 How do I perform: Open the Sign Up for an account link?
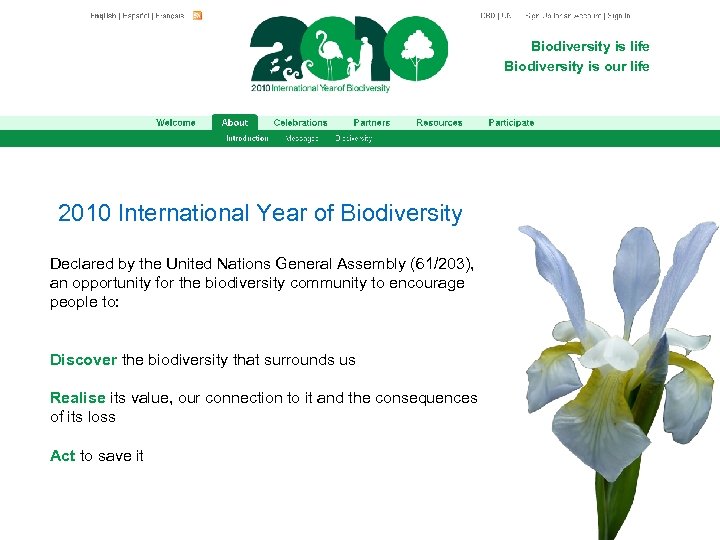pyautogui.click(x=563, y=16)
